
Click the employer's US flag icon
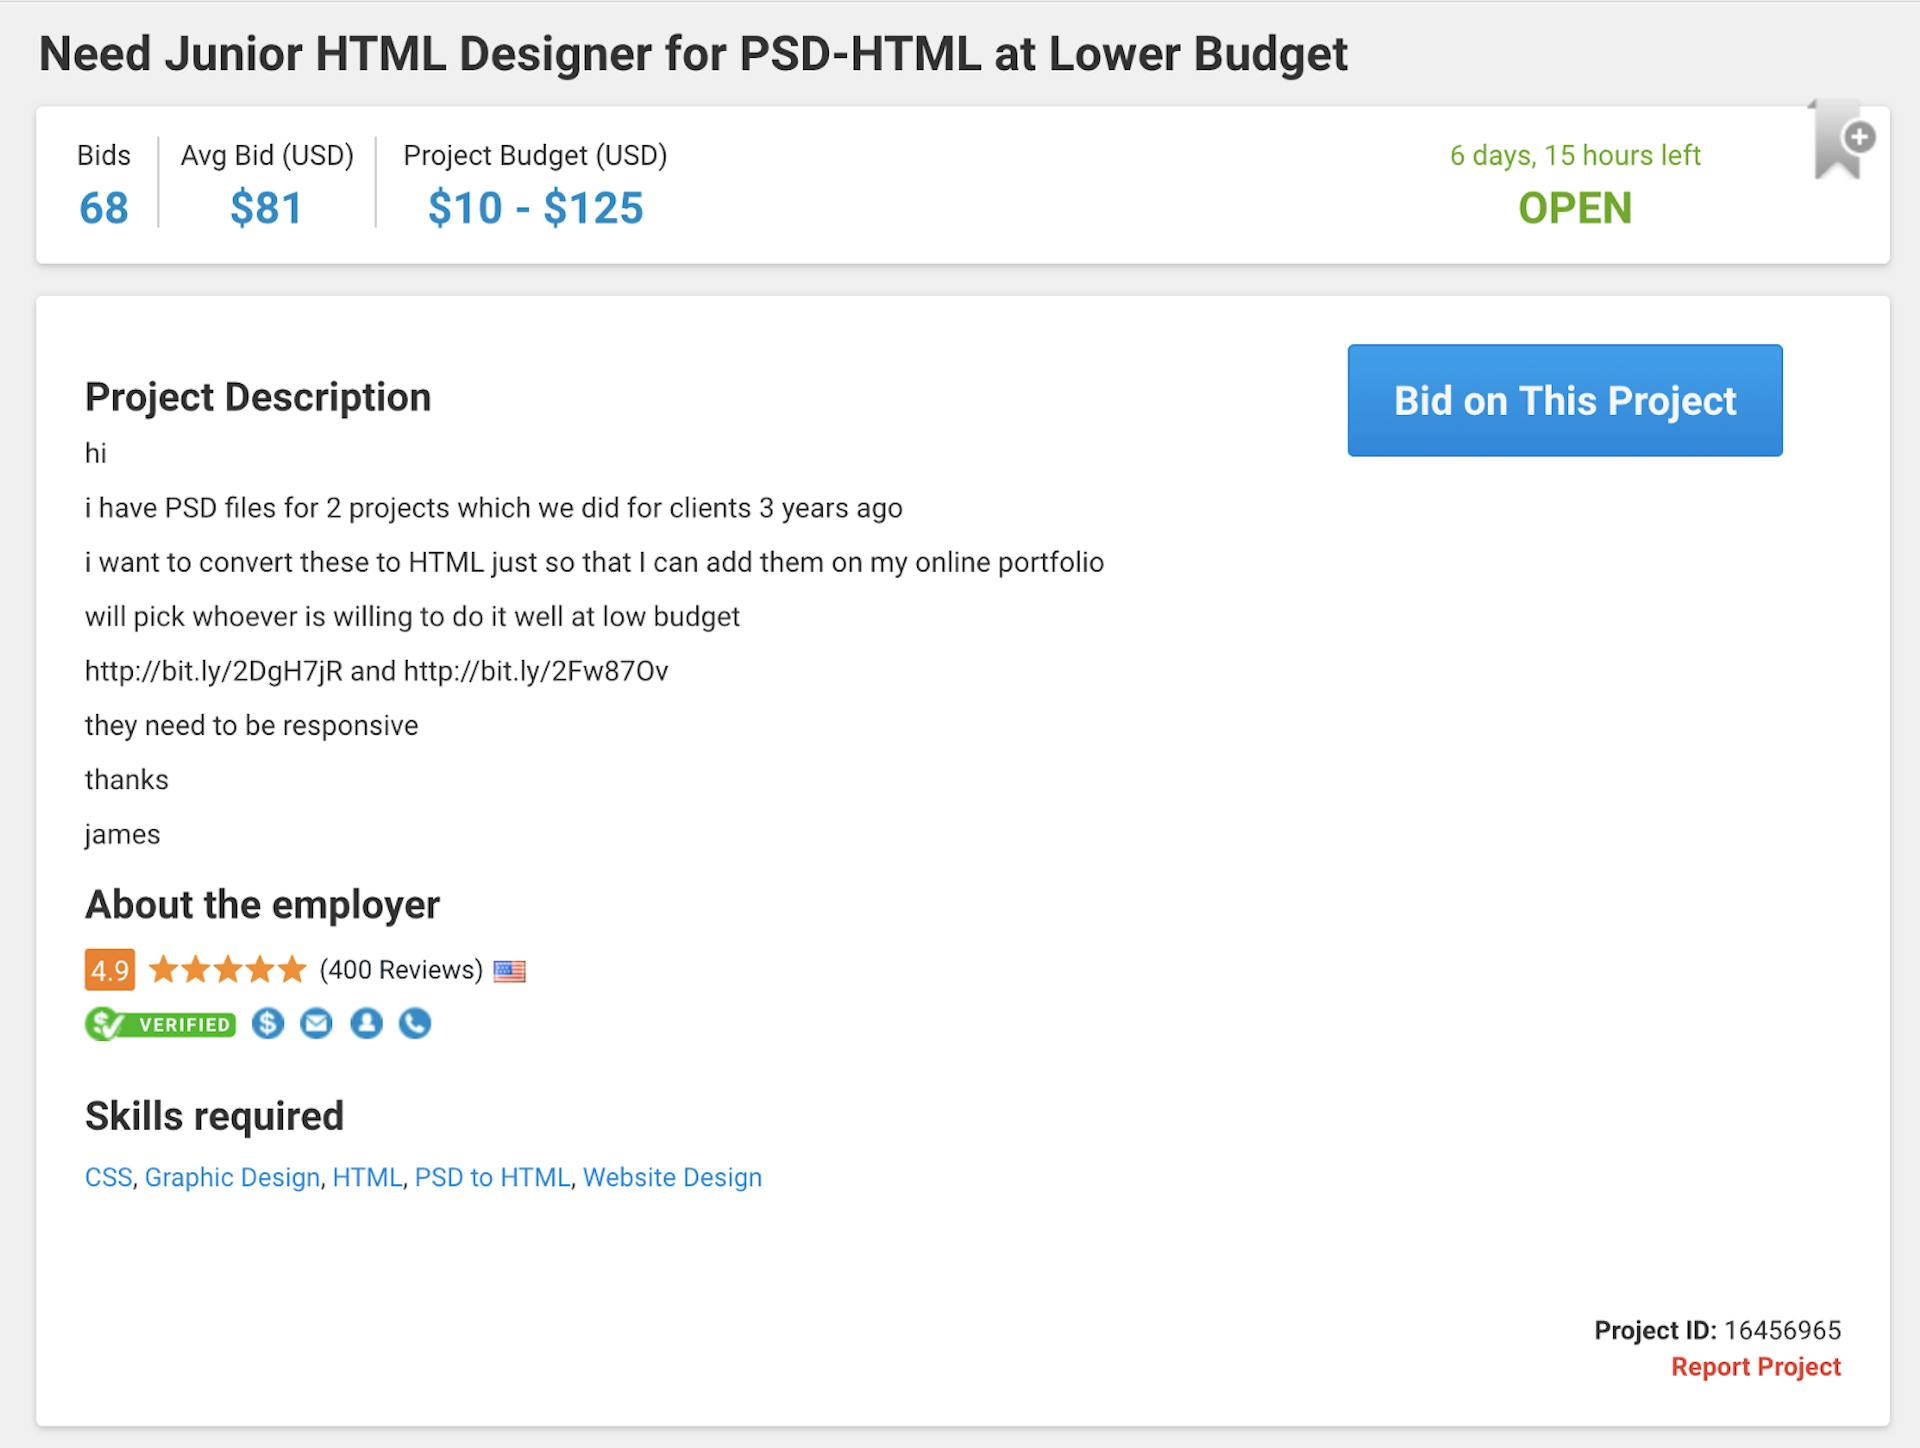pos(512,969)
